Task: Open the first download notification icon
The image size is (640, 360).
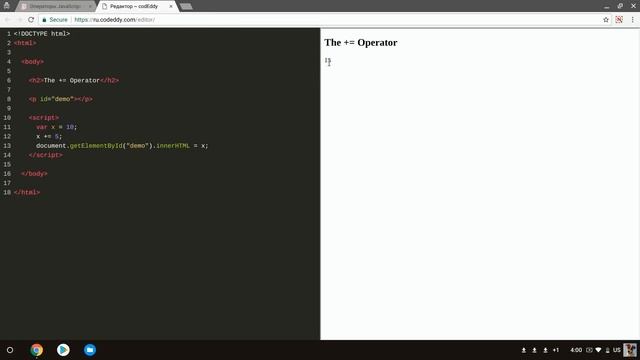Action: pos(524,350)
